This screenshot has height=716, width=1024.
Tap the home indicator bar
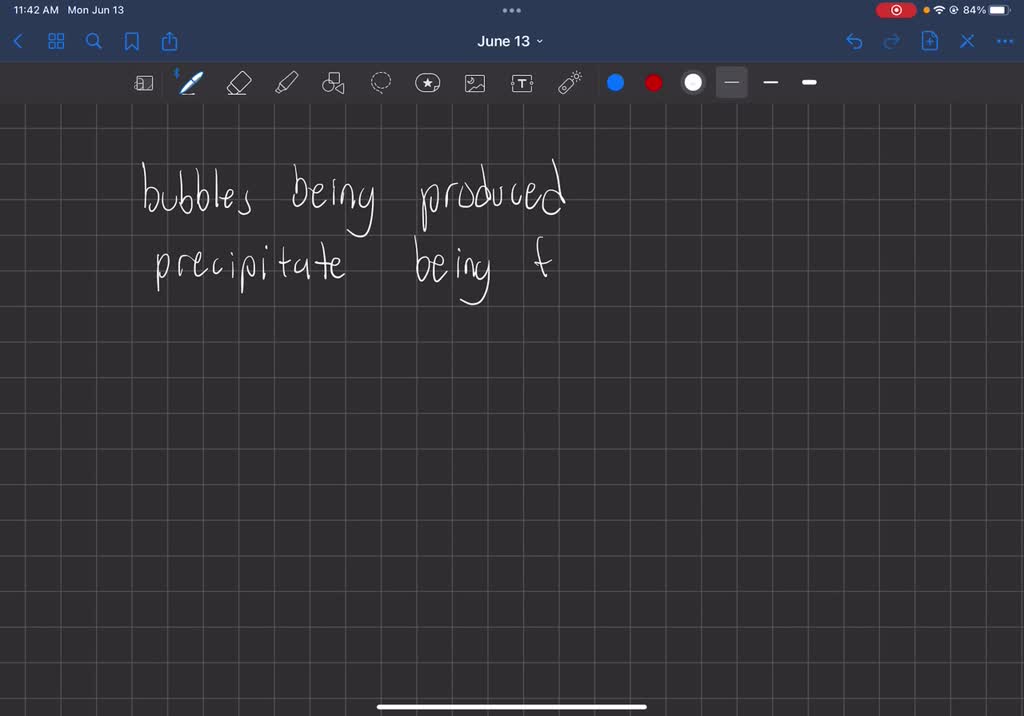point(512,706)
